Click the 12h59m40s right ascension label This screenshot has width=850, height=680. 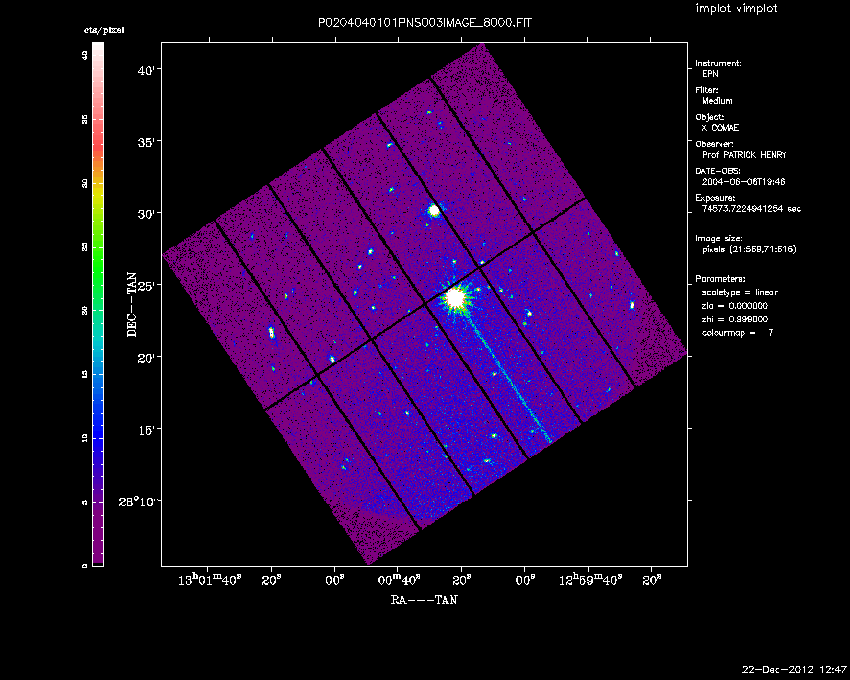tap(590, 580)
